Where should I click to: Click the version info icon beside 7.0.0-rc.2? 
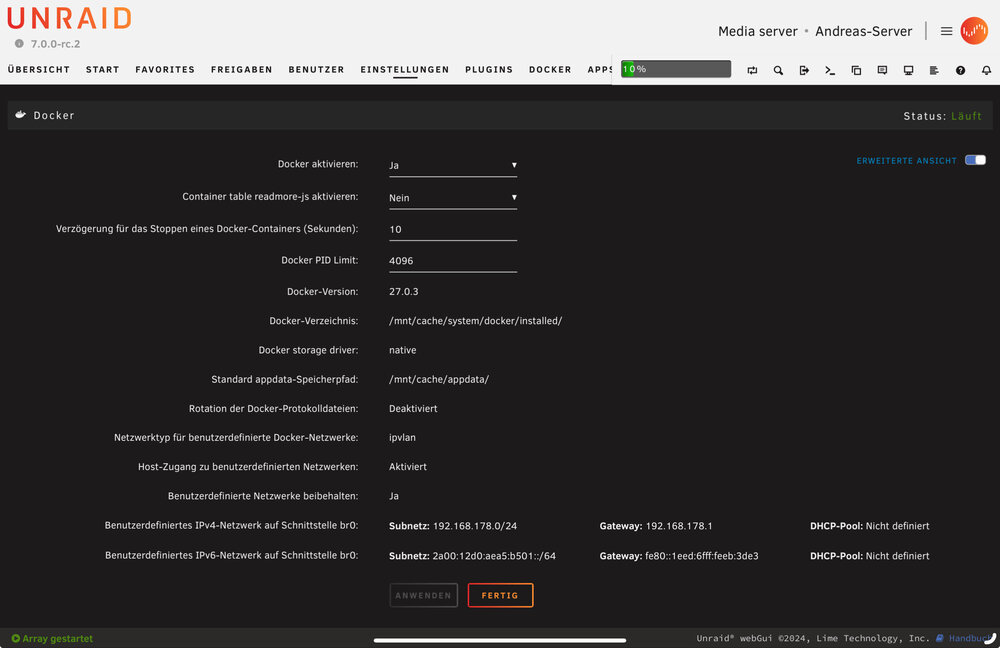click(19, 44)
